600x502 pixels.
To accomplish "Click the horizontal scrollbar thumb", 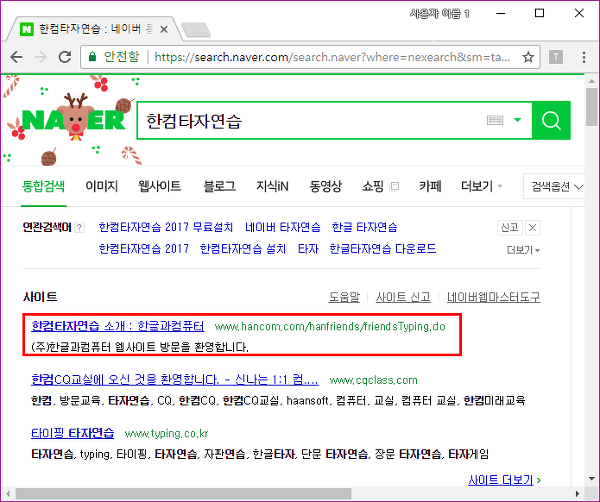I will pyautogui.click(x=183, y=494).
